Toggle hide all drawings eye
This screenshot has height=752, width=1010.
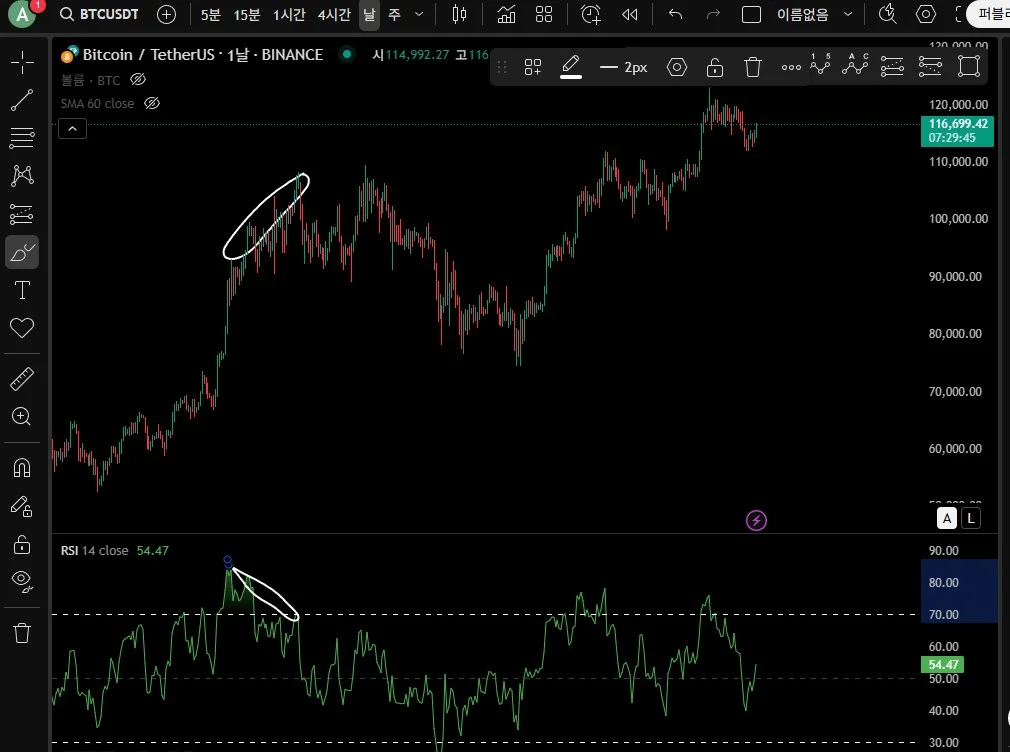[22, 582]
